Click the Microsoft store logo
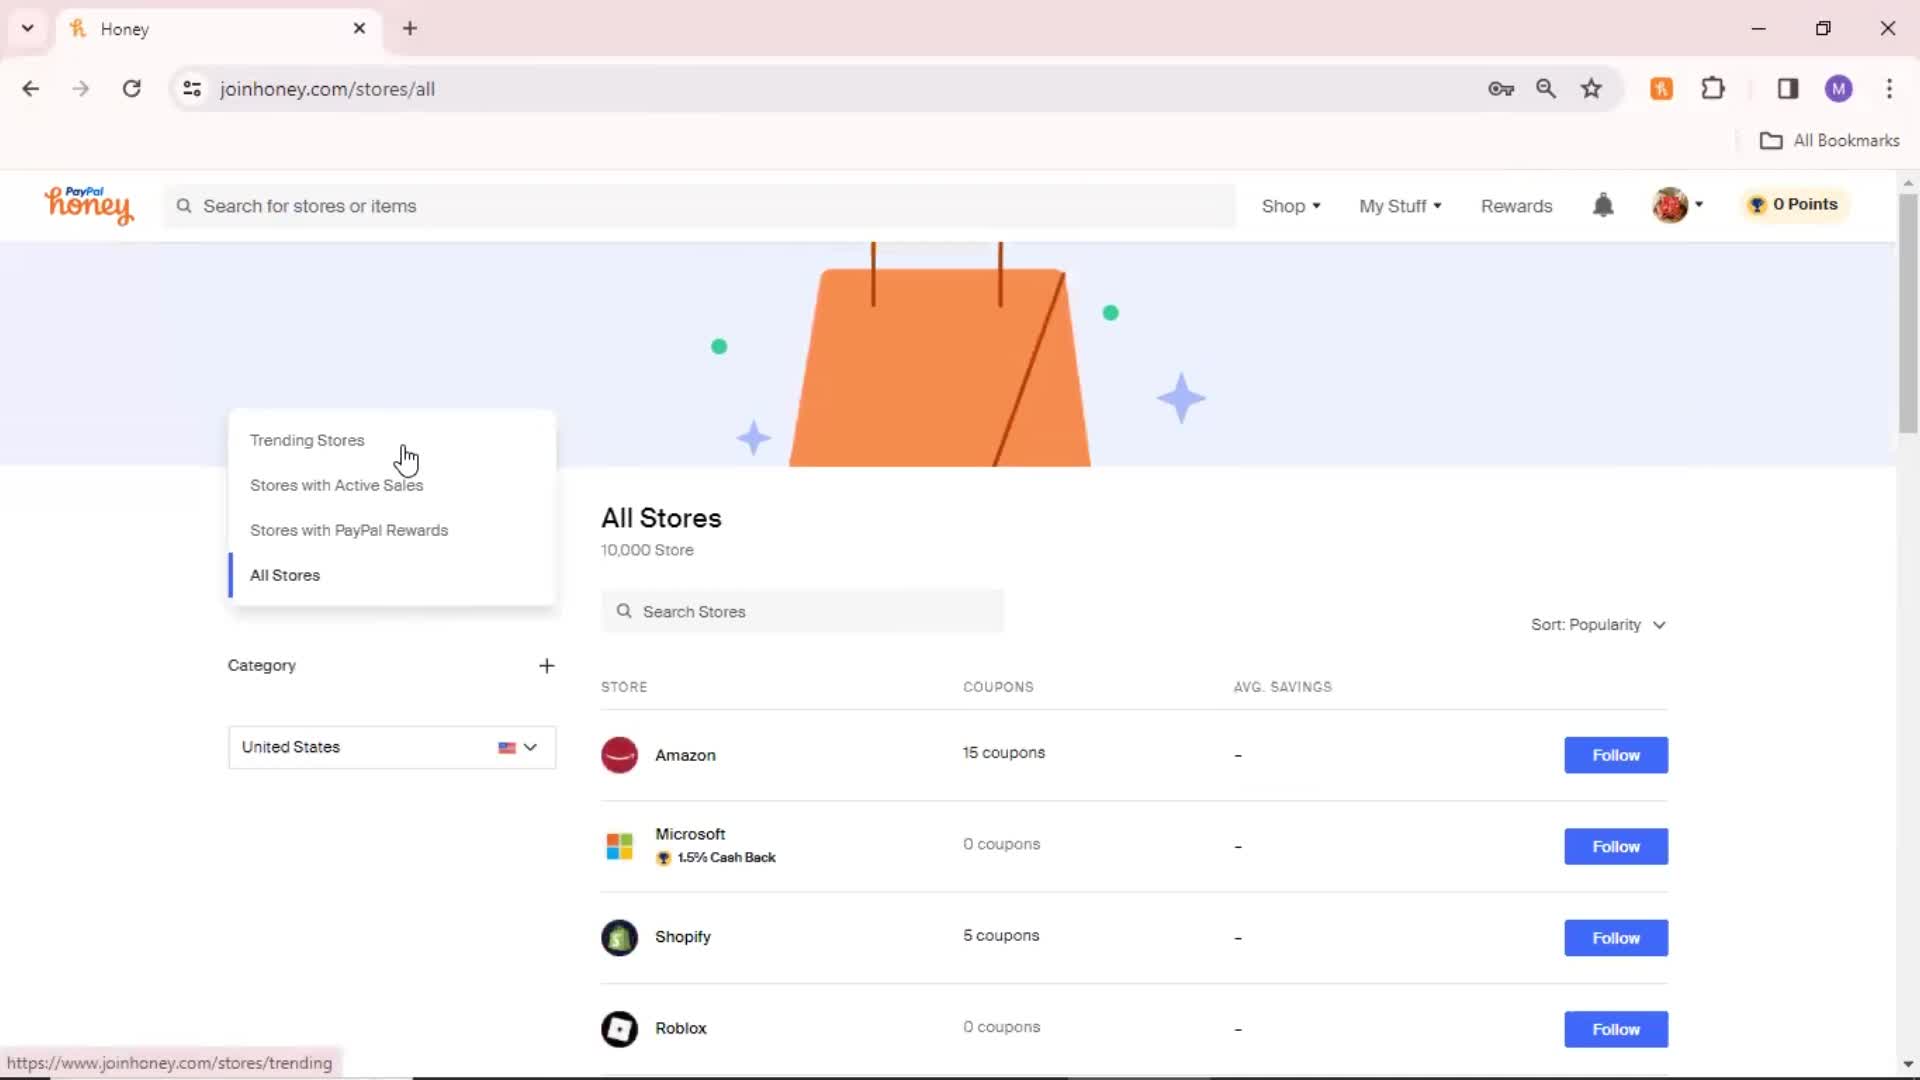Screen dimensions: 1920x1080 (x=619, y=846)
